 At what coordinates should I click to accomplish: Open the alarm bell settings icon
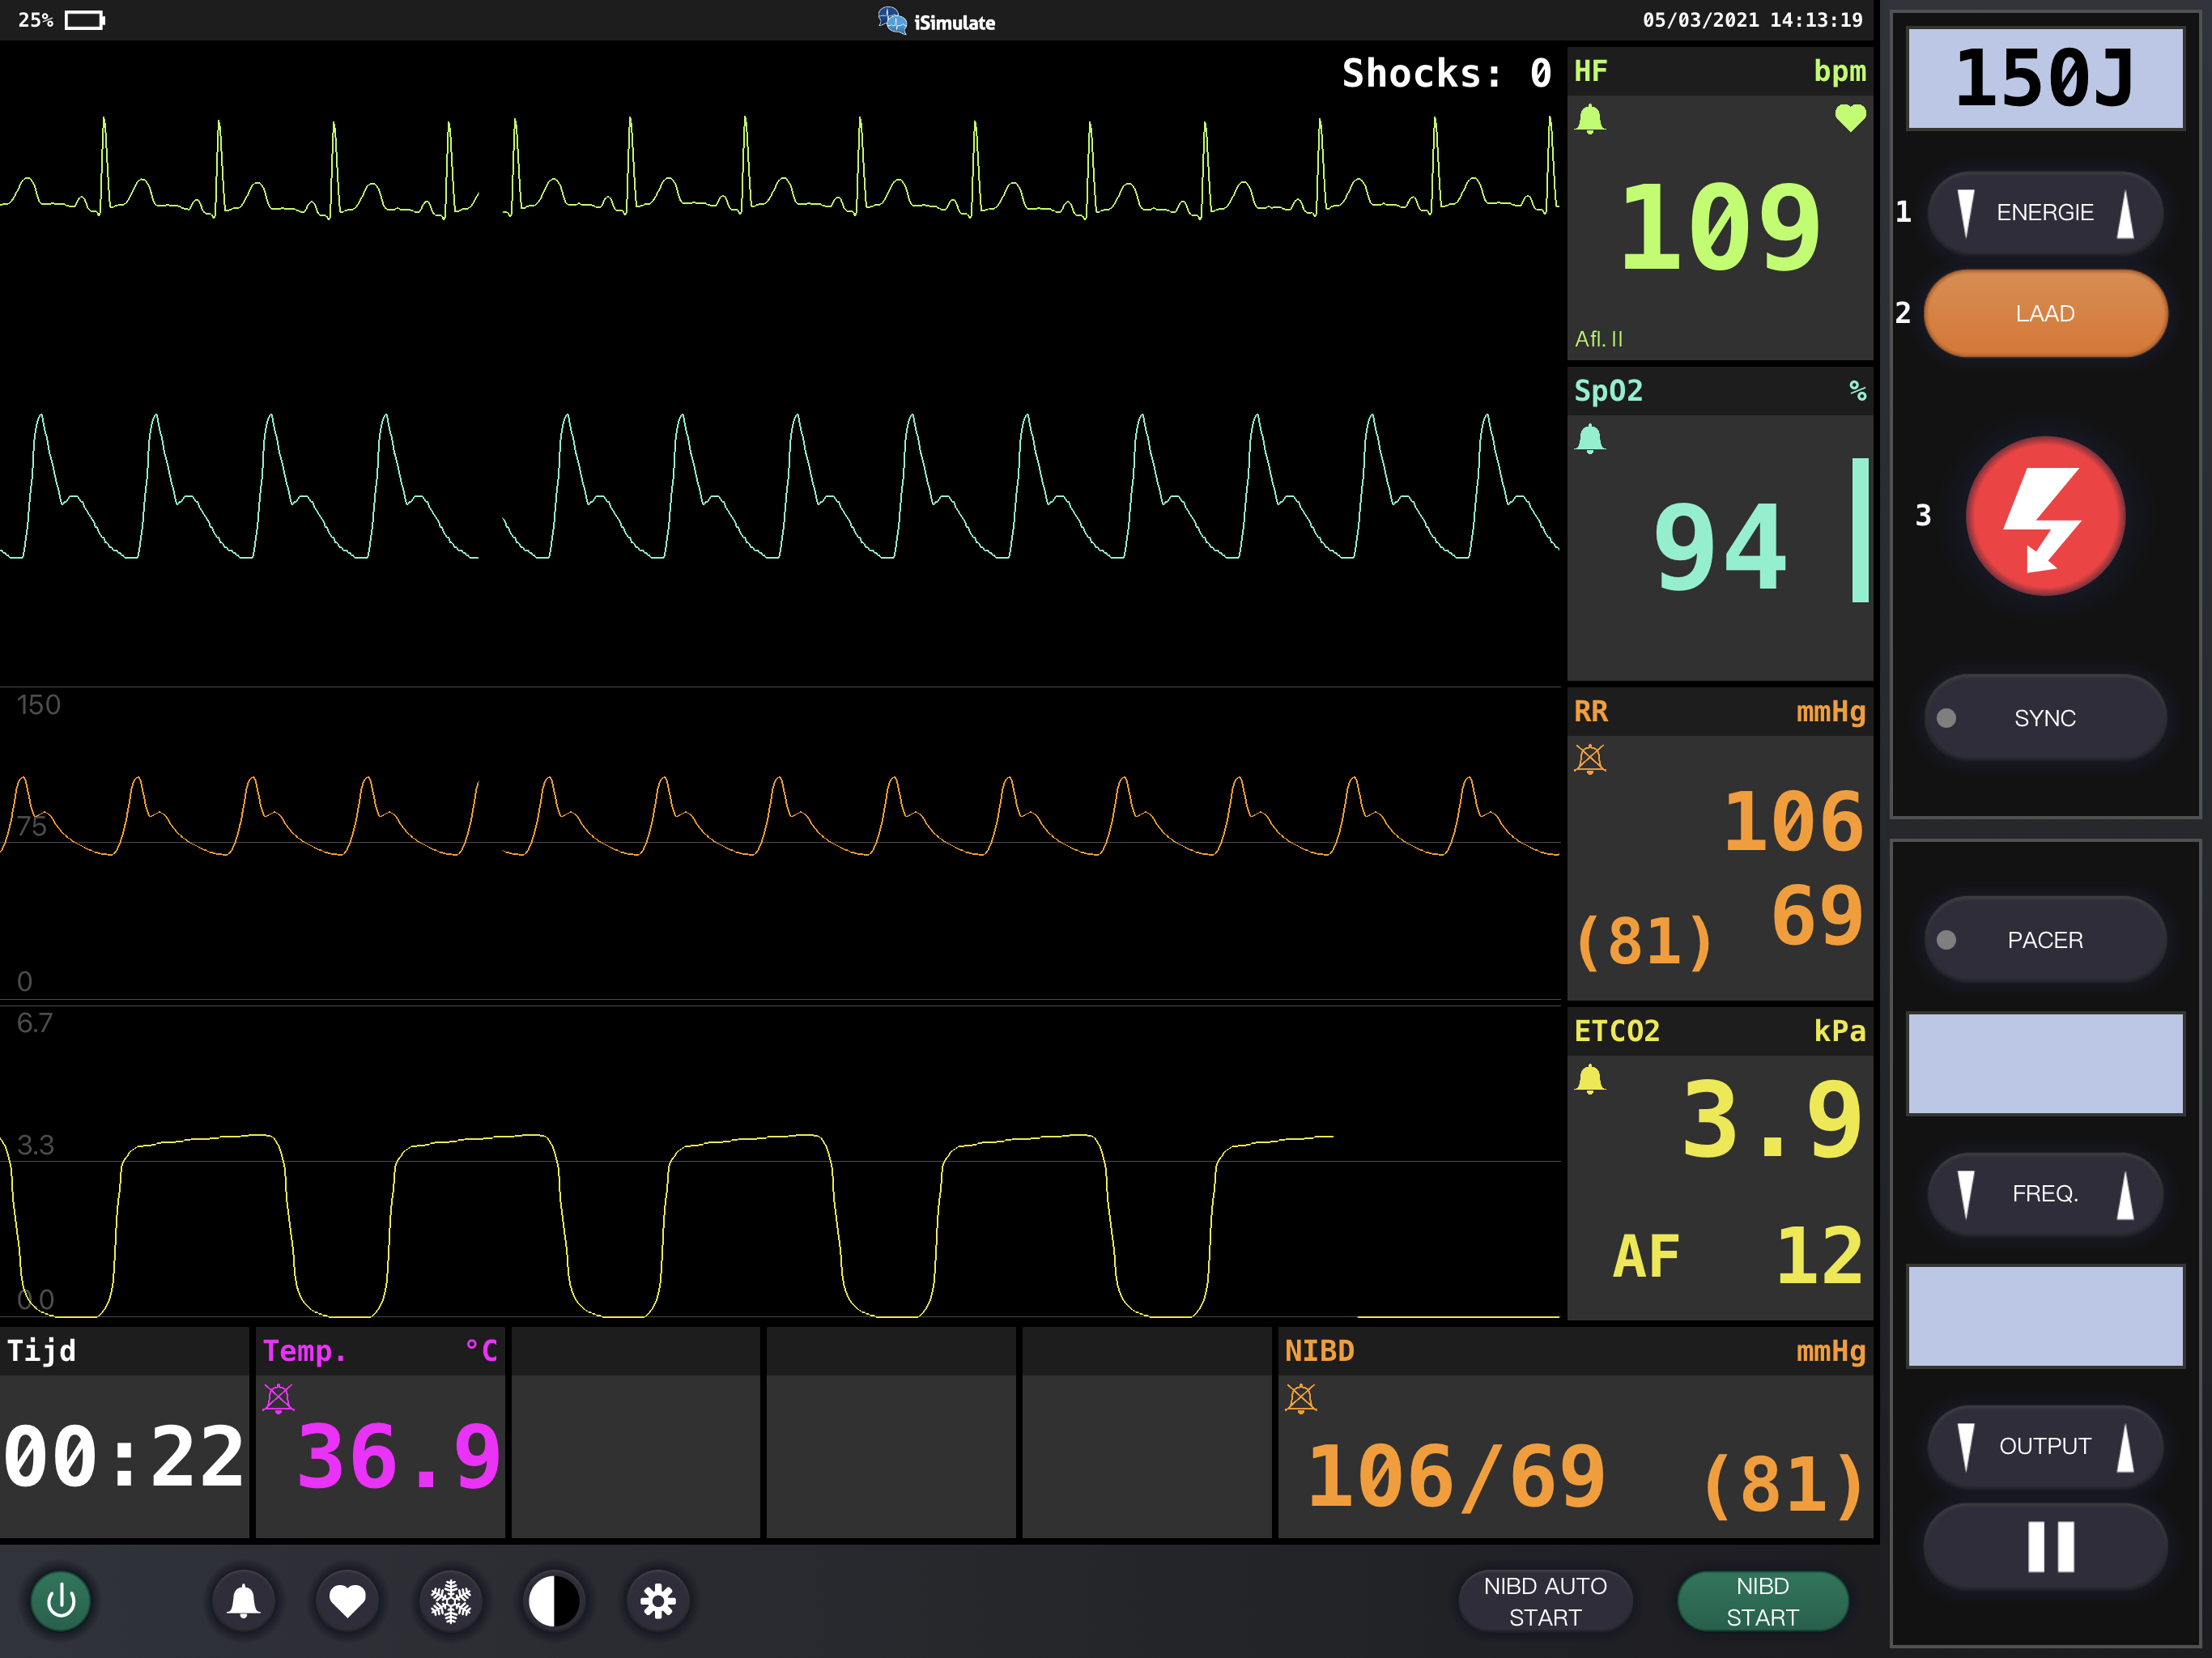pos(243,1601)
